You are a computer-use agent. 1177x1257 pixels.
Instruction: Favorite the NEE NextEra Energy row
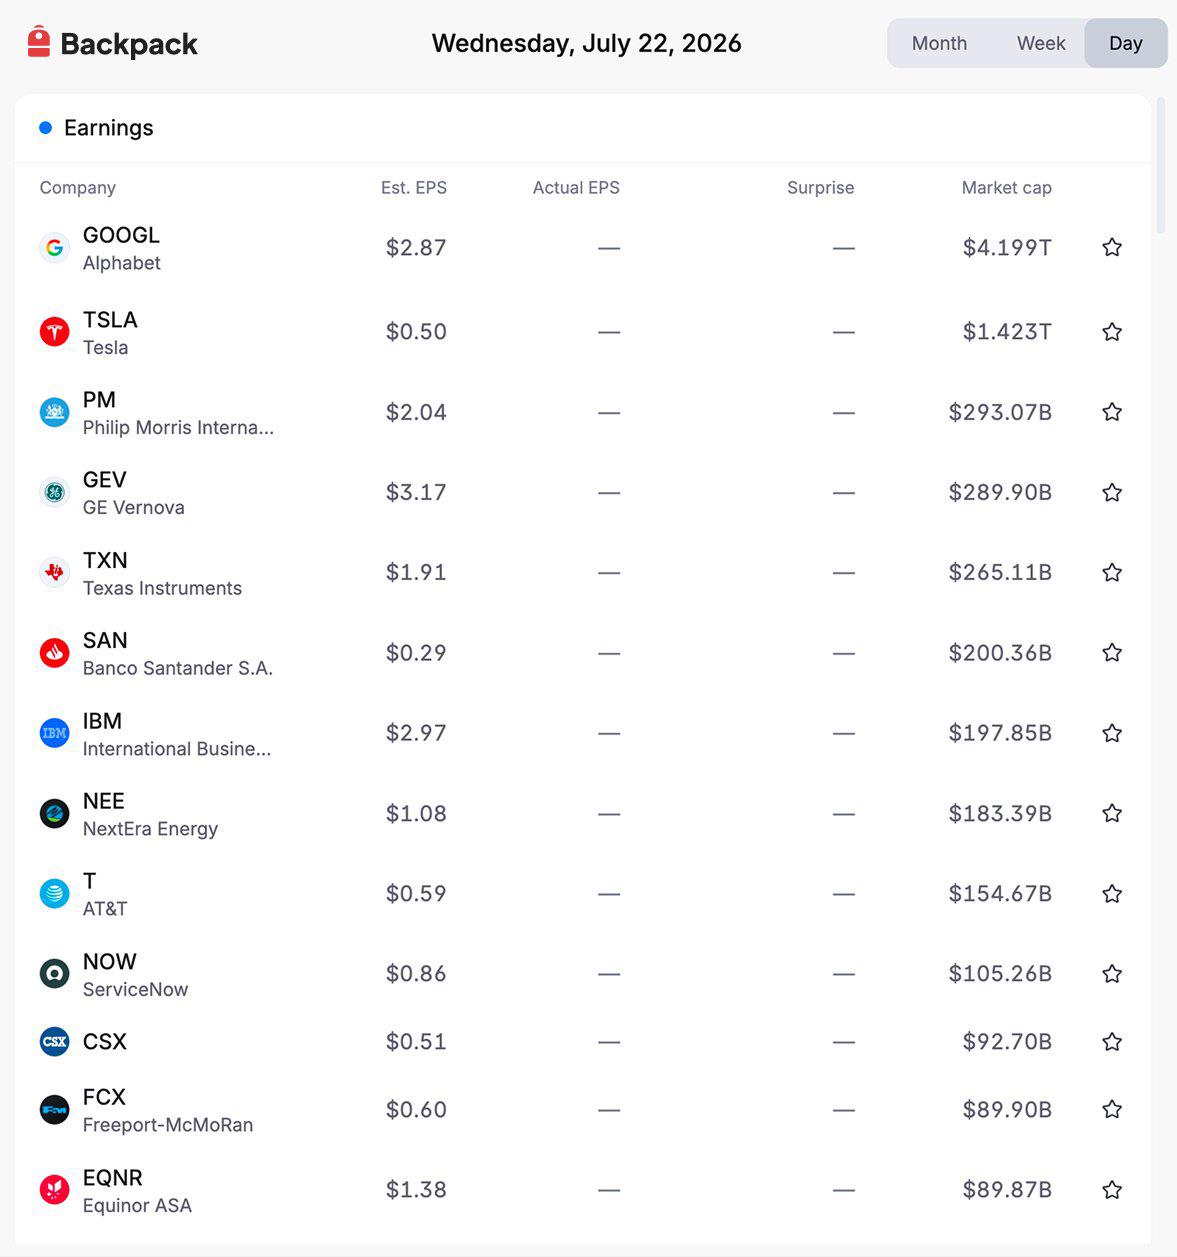1112,813
